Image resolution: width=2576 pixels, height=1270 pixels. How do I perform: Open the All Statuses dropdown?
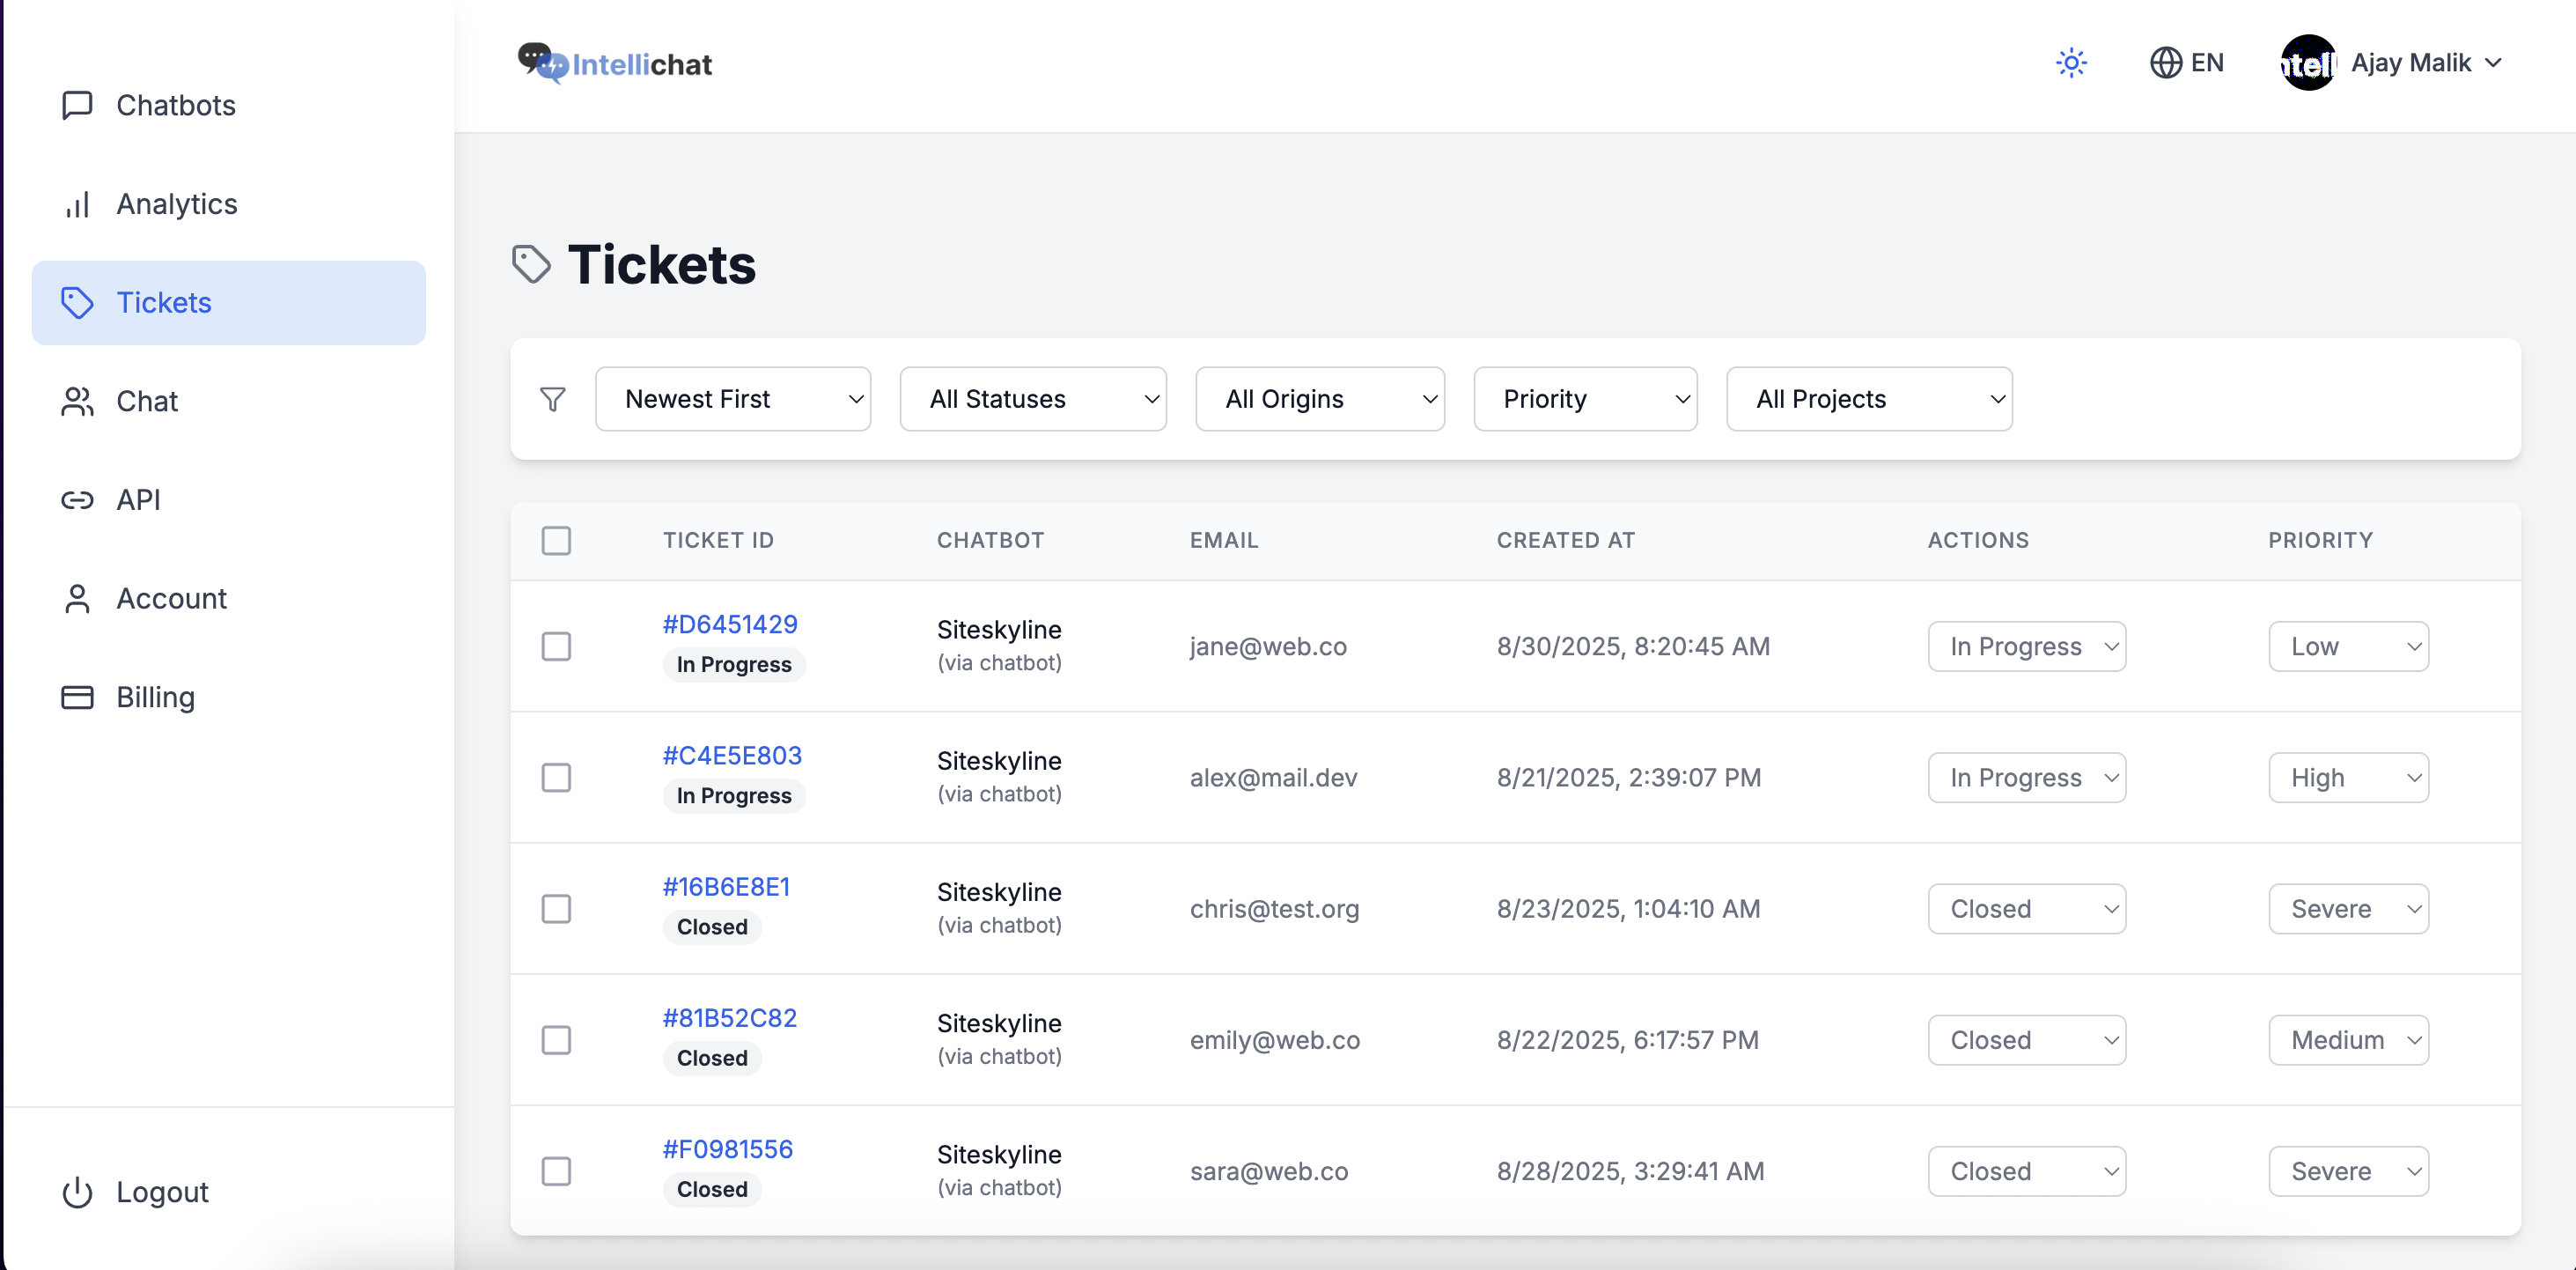point(1033,398)
